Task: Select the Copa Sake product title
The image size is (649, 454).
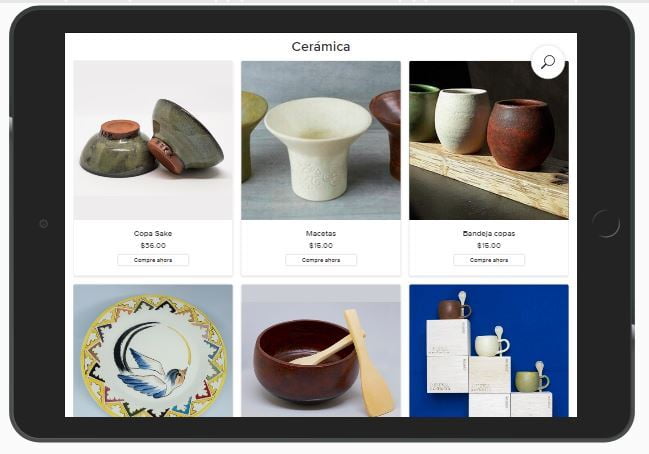Action: (153, 233)
